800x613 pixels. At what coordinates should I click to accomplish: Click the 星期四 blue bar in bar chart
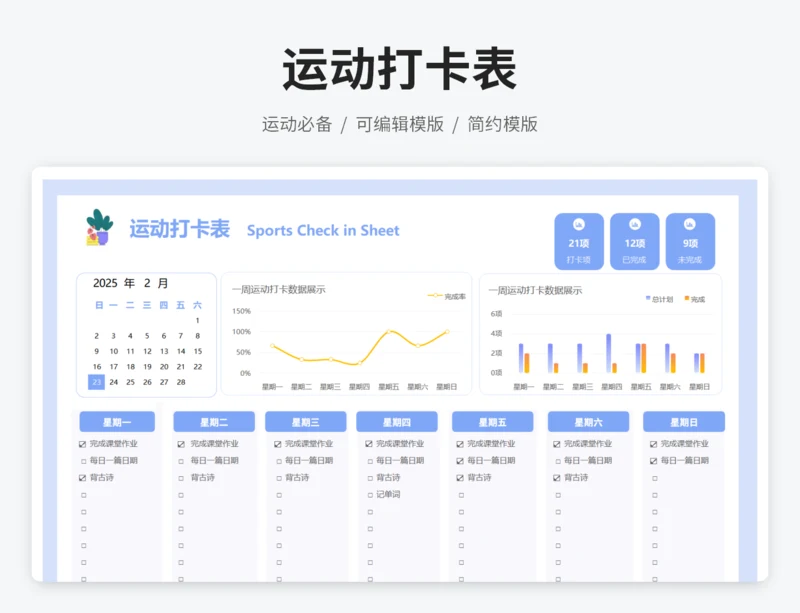coord(608,353)
